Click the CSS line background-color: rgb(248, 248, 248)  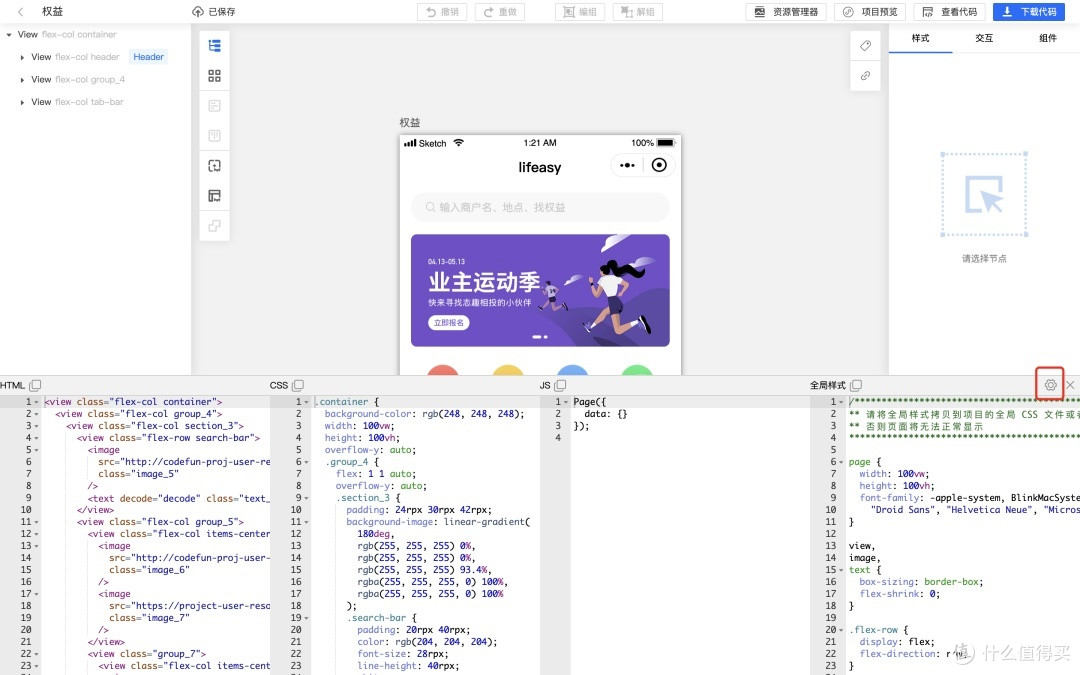pos(424,414)
